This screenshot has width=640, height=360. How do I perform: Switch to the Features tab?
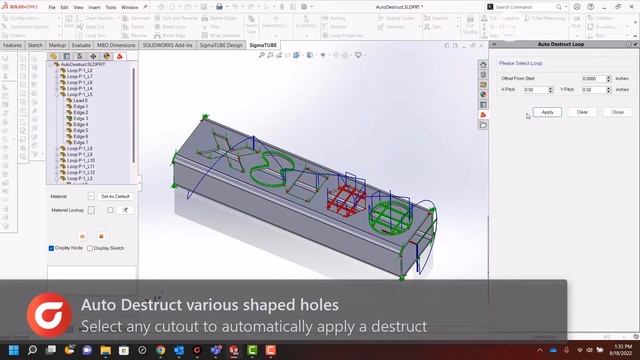12,45
